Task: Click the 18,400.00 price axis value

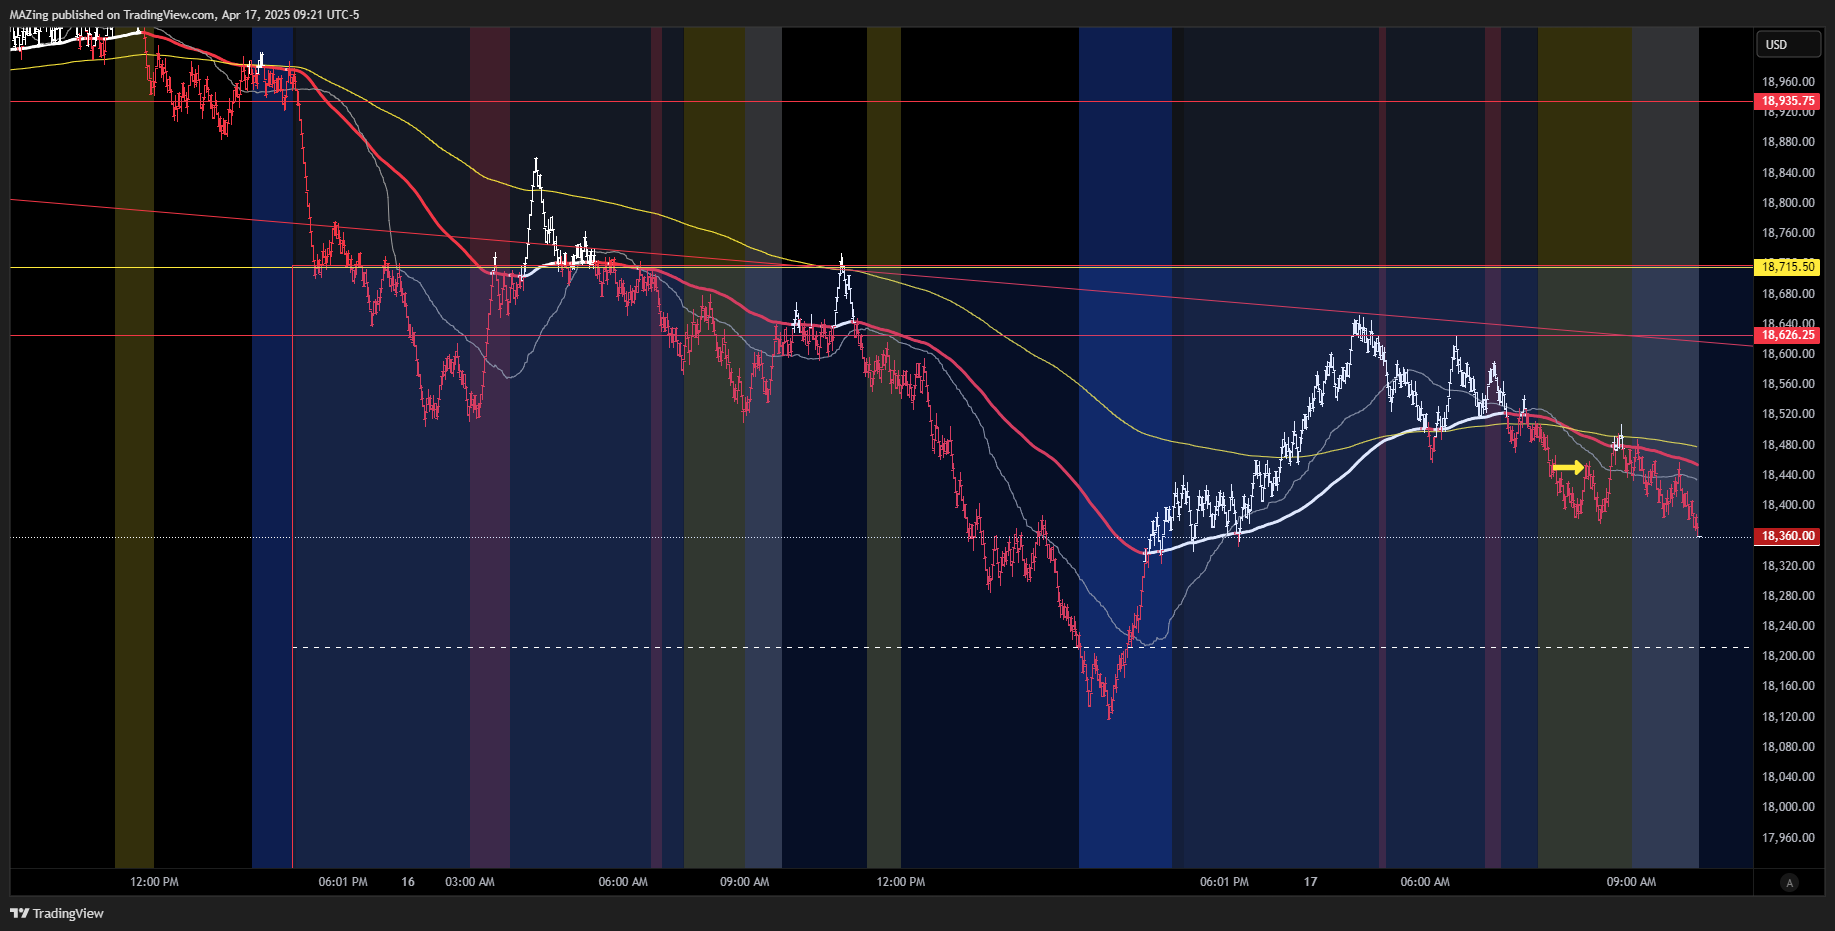Action: [1788, 505]
